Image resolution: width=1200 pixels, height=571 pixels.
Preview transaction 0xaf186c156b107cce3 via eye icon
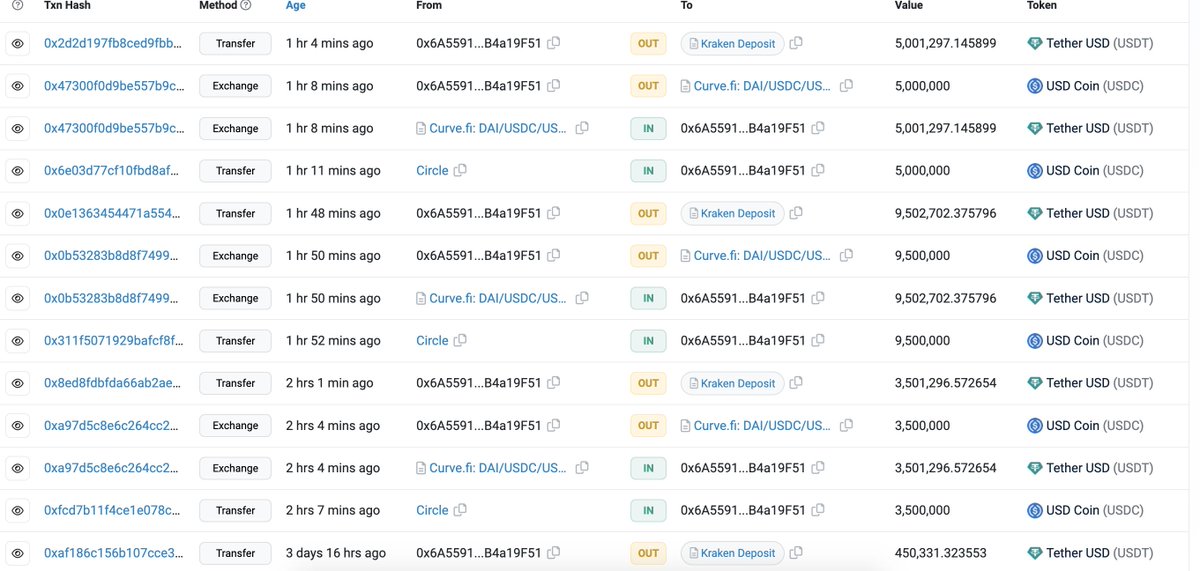[18, 553]
